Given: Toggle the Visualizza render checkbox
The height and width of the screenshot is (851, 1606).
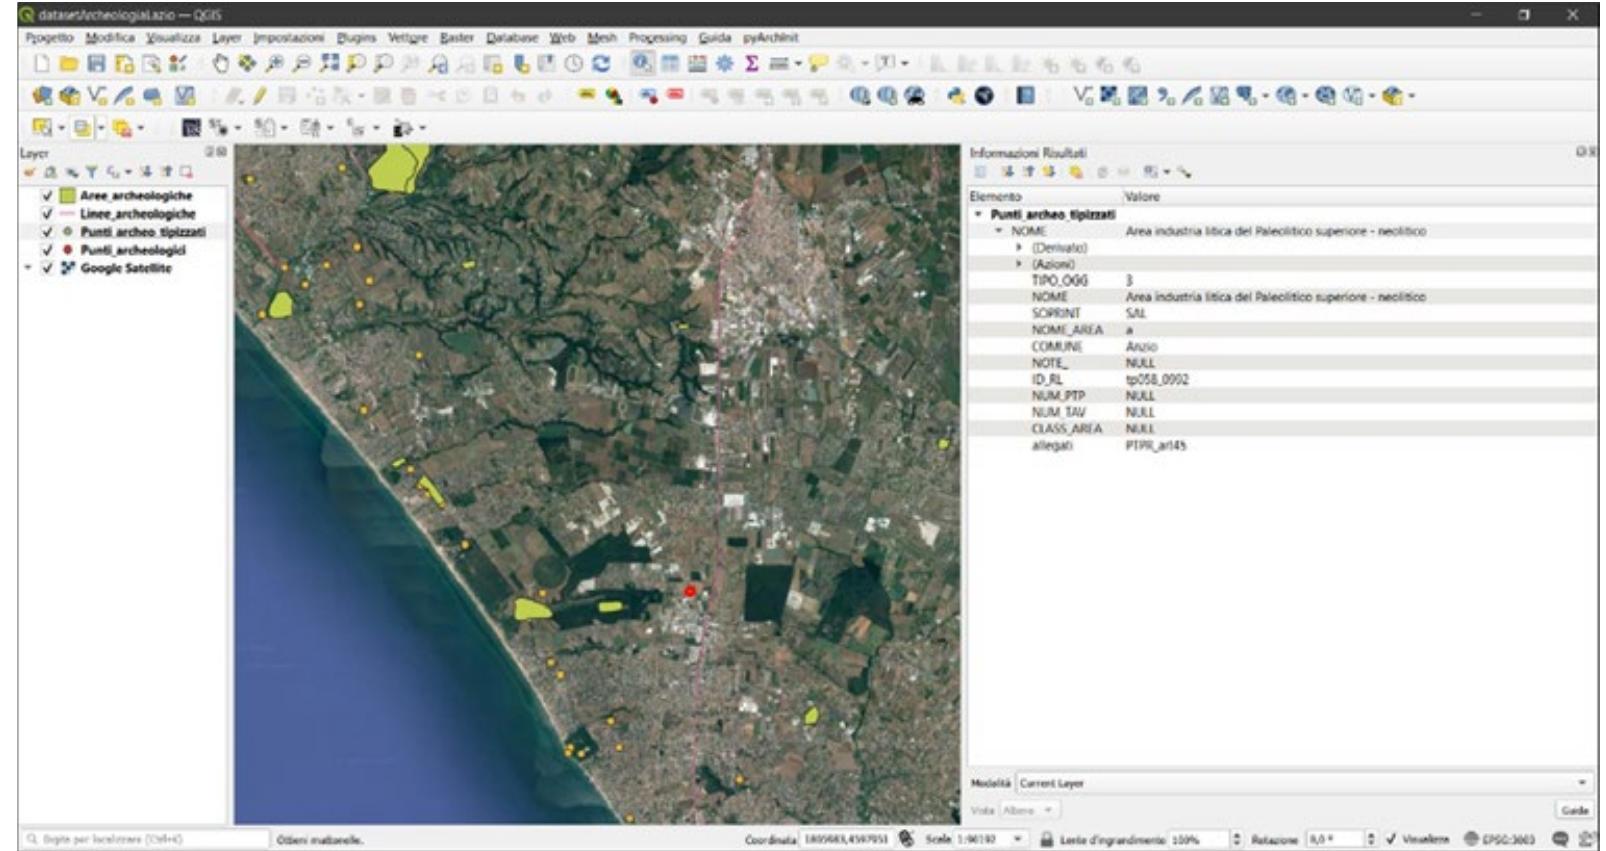Looking at the screenshot, I should [x=1391, y=839].
